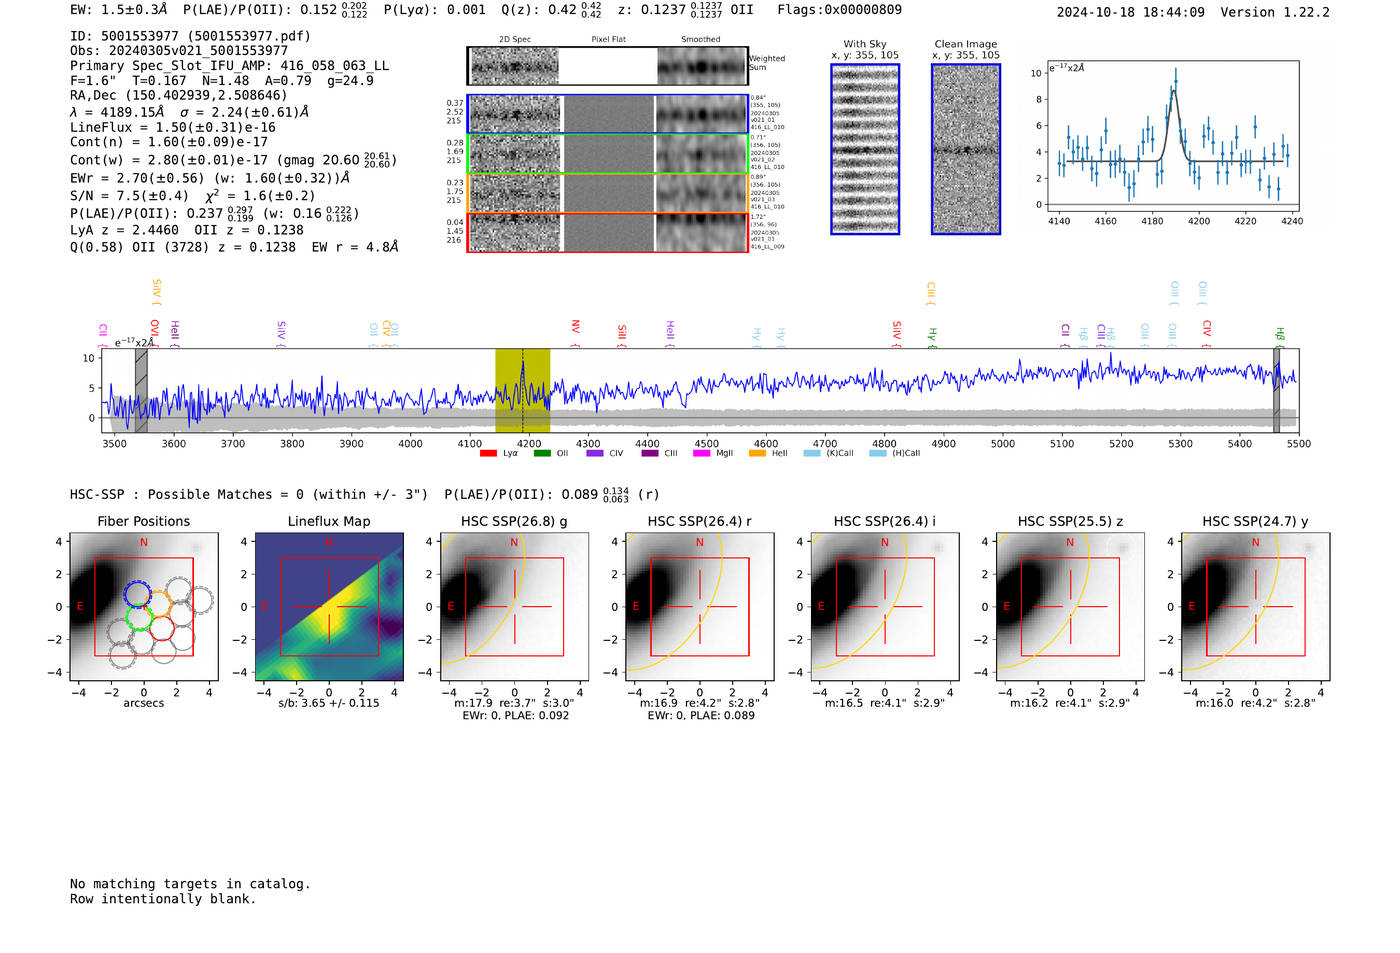This screenshot has width=1400, height=953.
Task: Click the 'S/N = 7.5(±0.4)' value
Action: pyautogui.click(x=129, y=196)
